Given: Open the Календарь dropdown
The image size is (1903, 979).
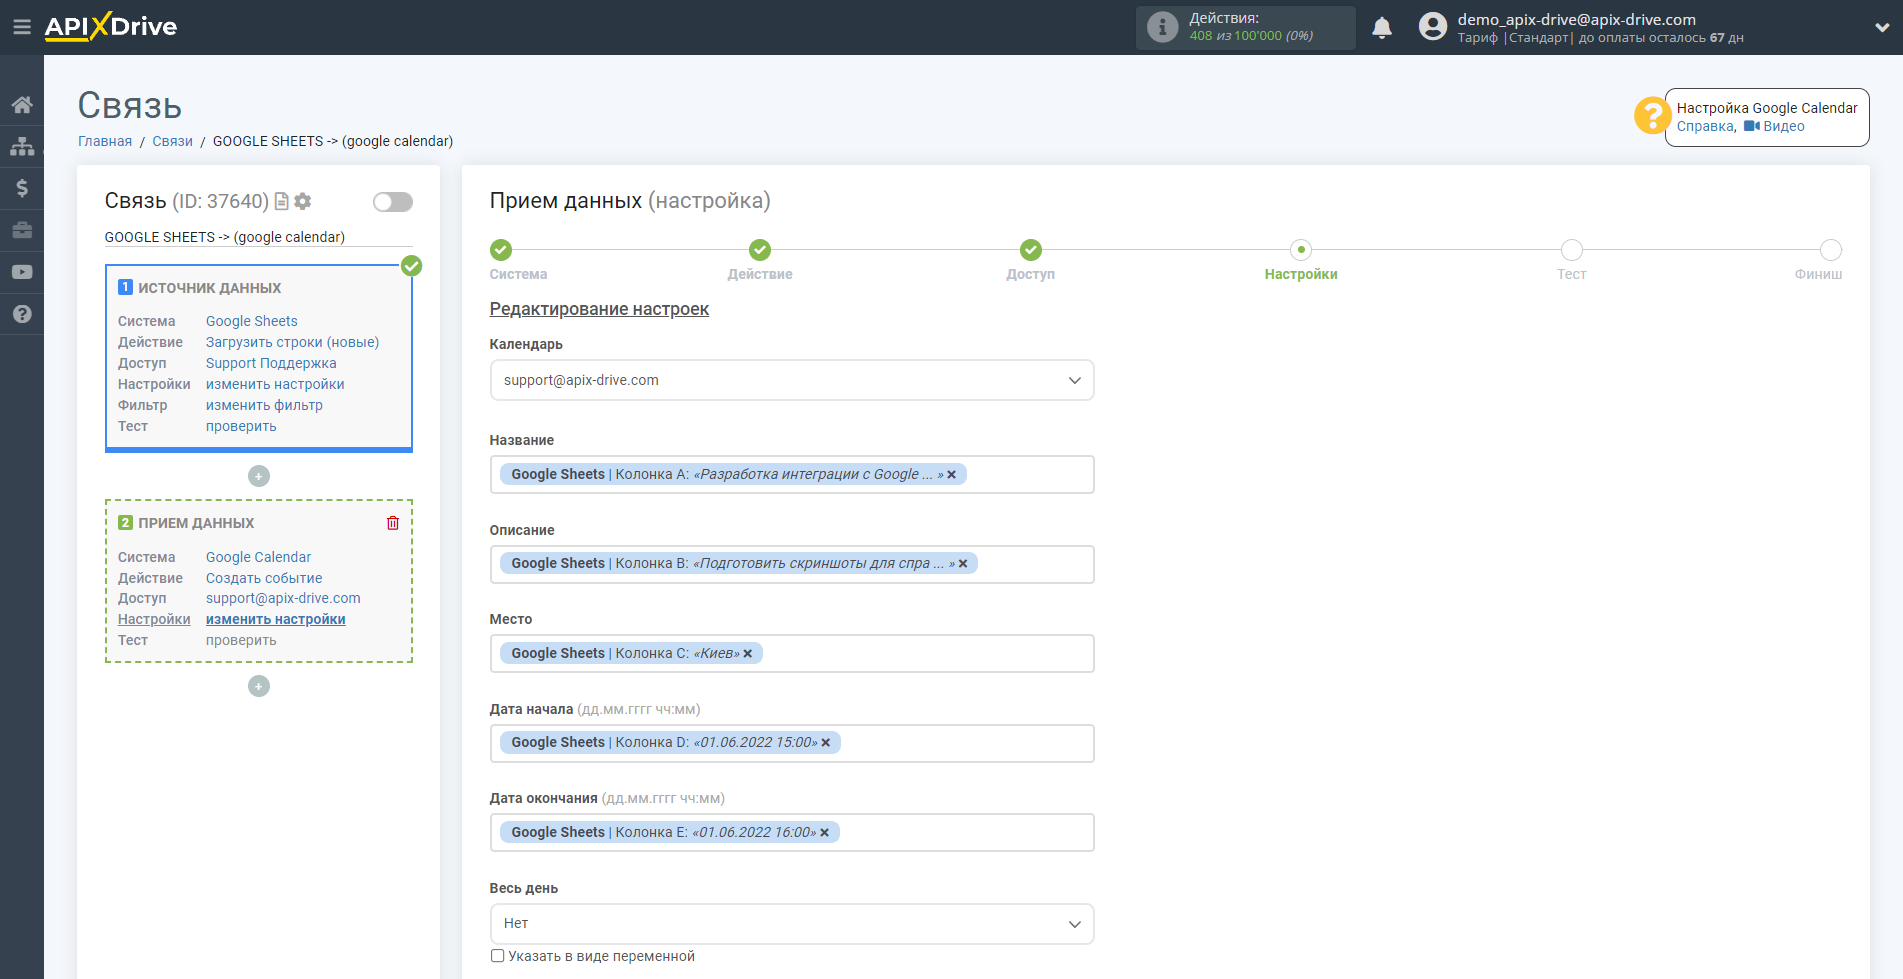Looking at the screenshot, I should point(792,380).
